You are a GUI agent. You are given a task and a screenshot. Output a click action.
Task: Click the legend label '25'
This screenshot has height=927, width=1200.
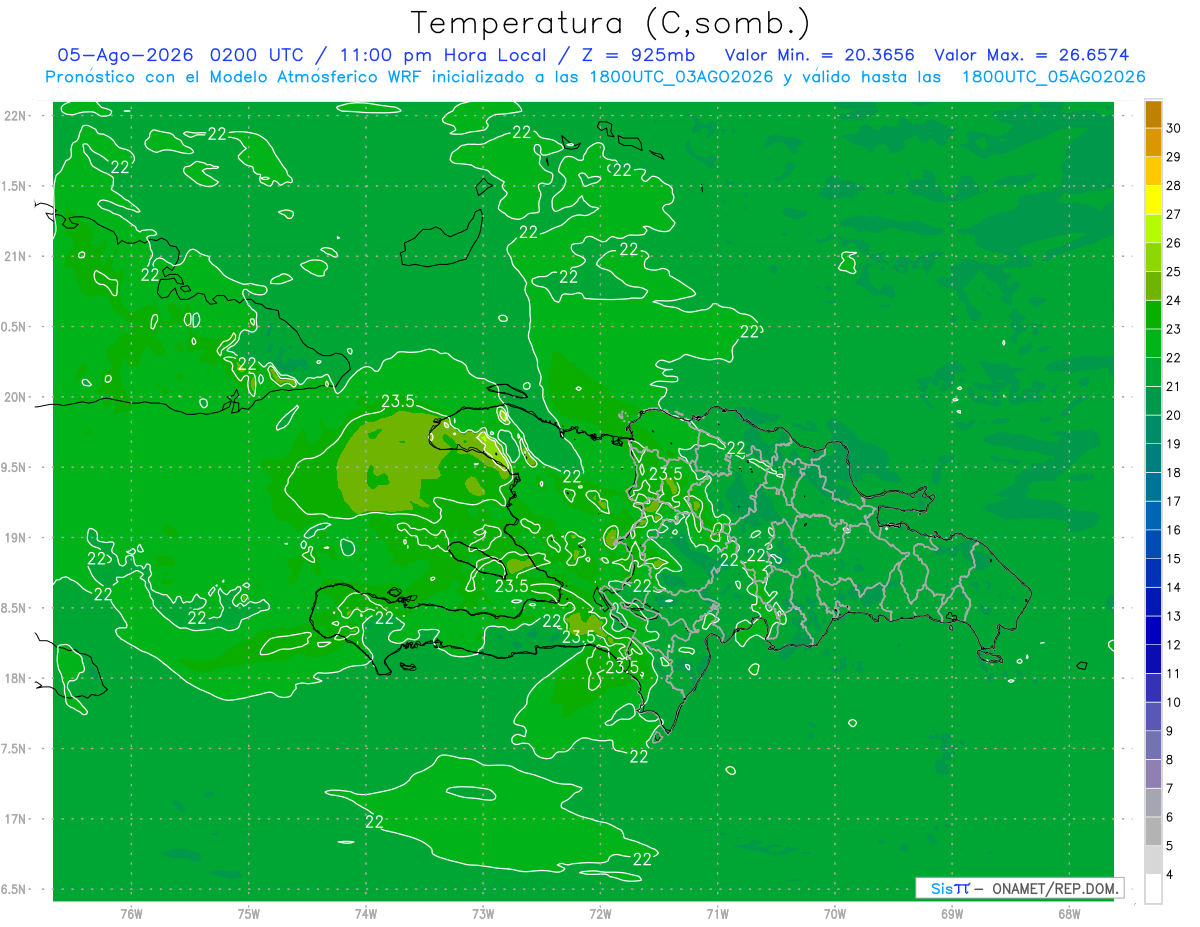pyautogui.click(x=1173, y=272)
